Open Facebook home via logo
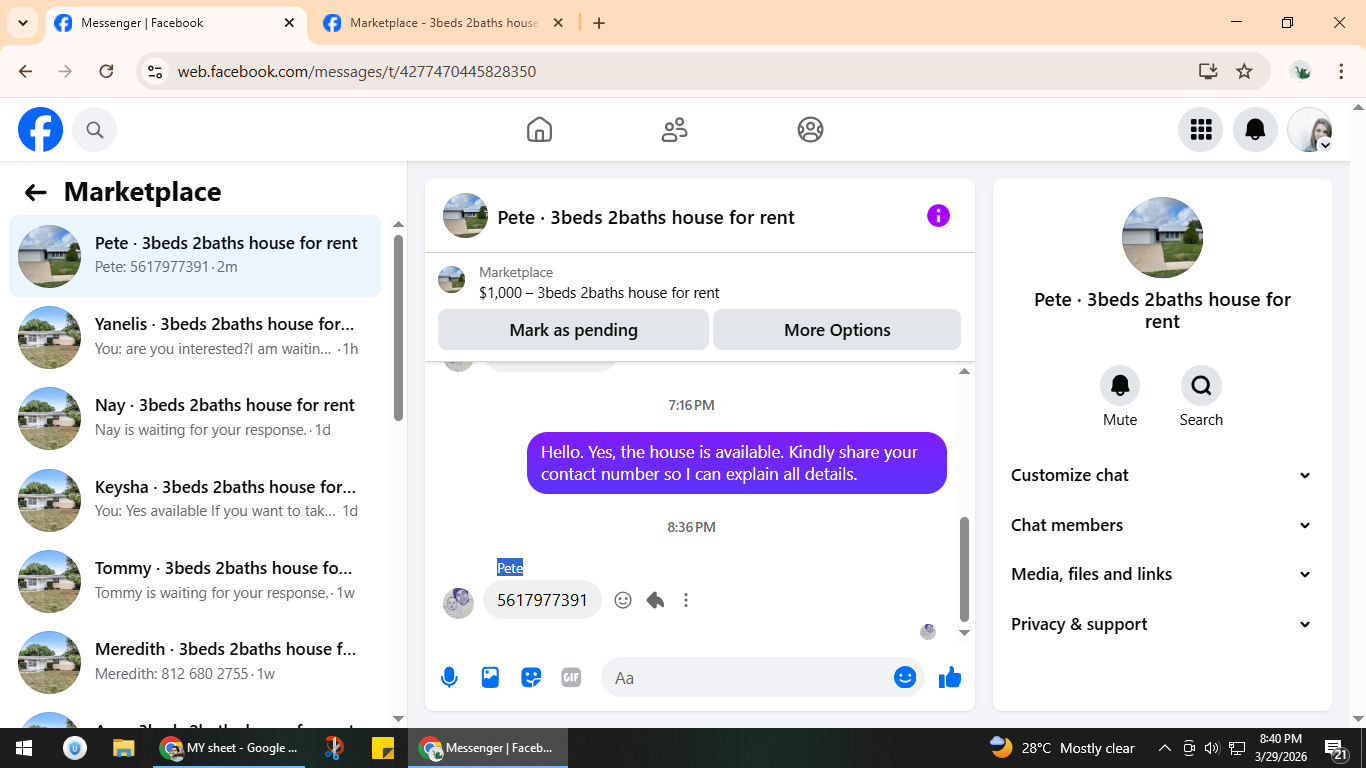The width and height of the screenshot is (1366, 768). click(41, 130)
